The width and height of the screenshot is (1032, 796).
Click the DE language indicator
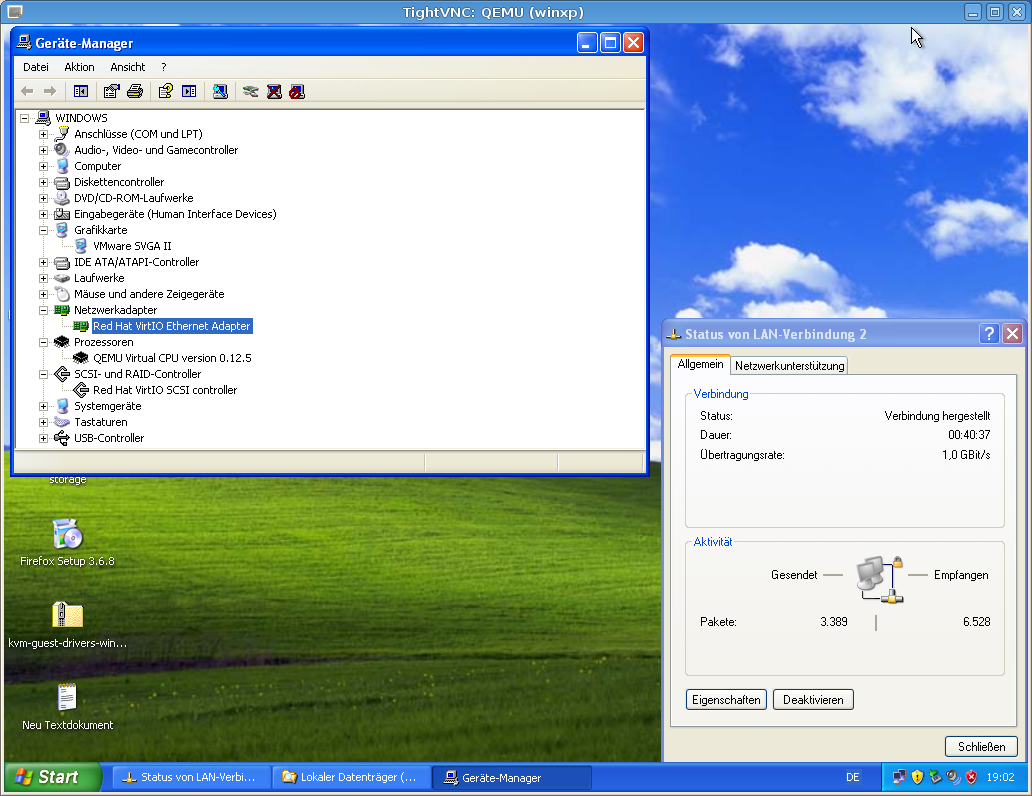pos(852,778)
